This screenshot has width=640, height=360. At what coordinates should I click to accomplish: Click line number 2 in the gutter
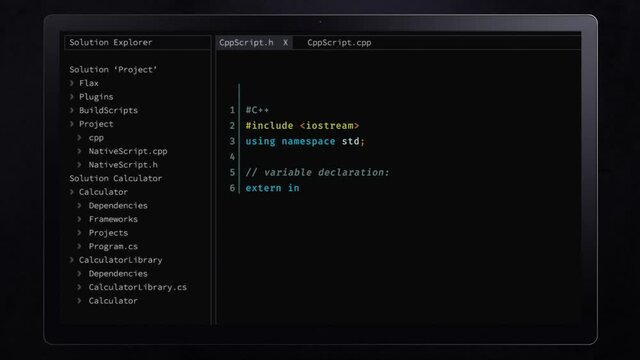point(232,125)
